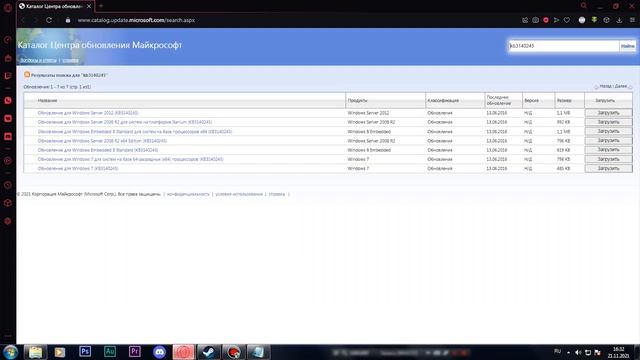
Task: Click the Найти search button
Action: click(x=627, y=46)
